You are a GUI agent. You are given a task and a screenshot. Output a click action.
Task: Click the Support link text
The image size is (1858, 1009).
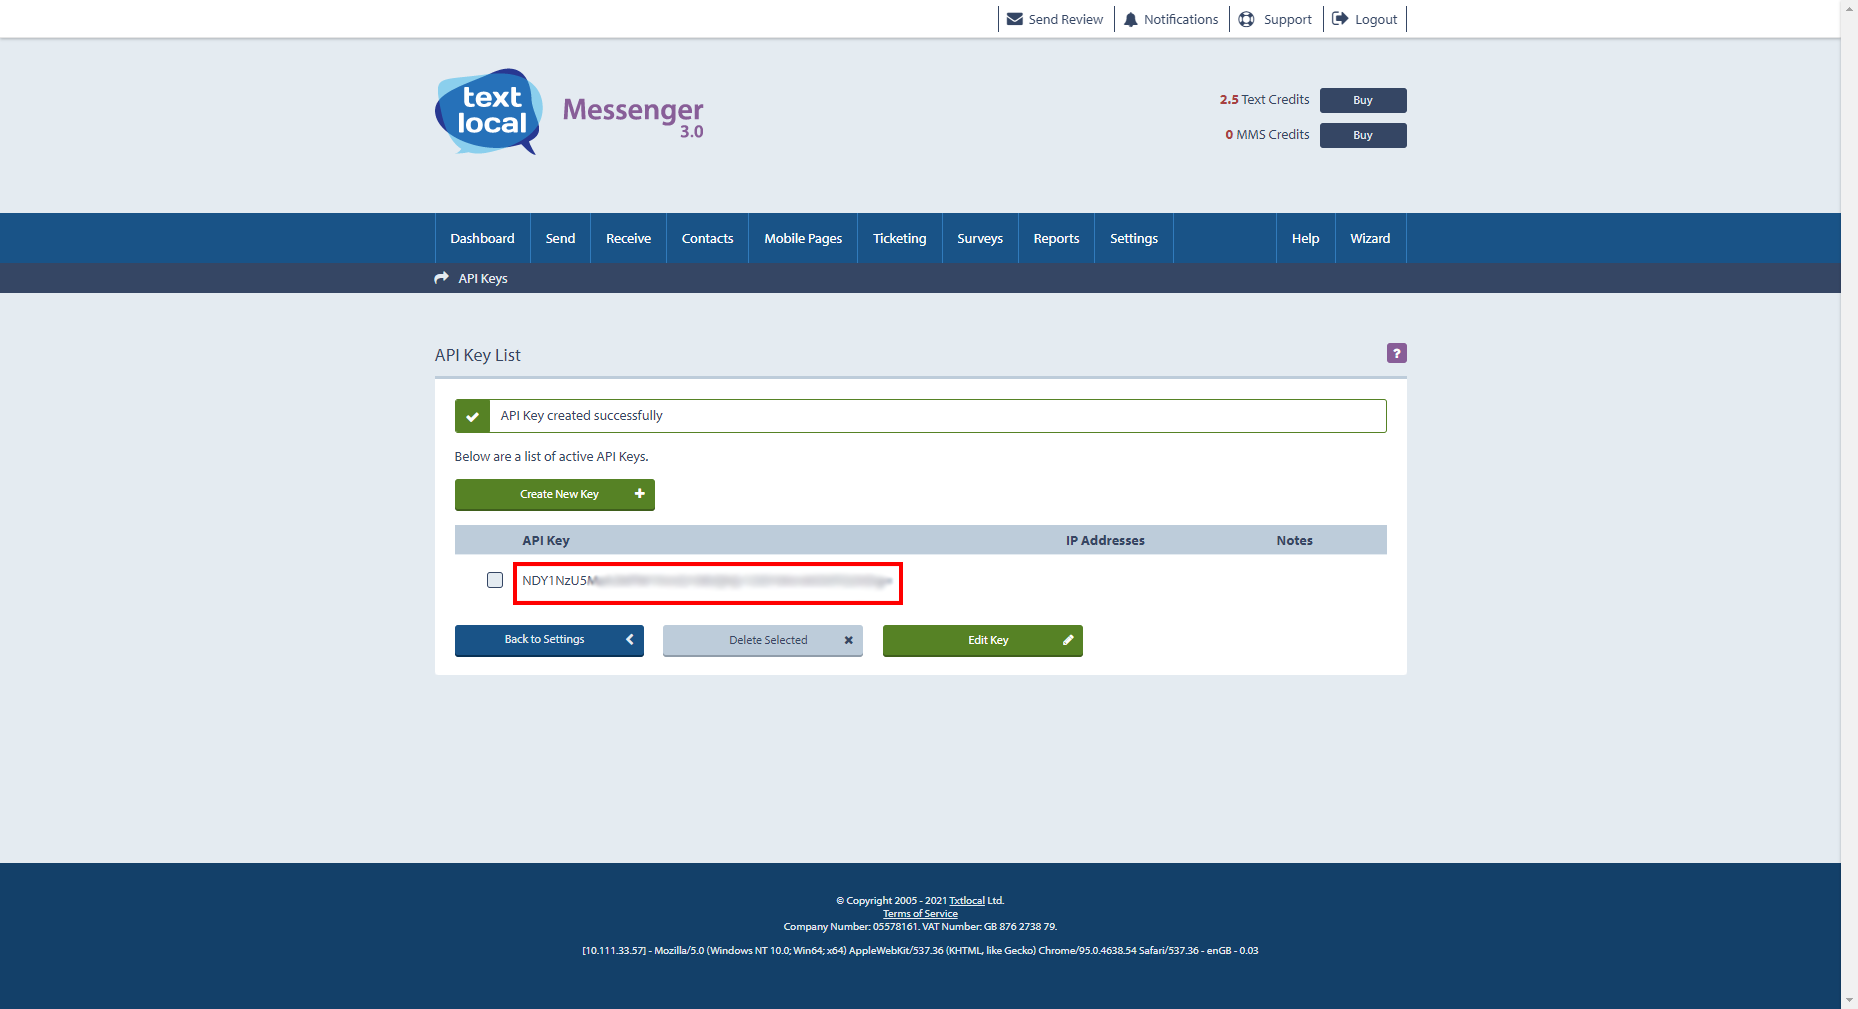[x=1287, y=19]
